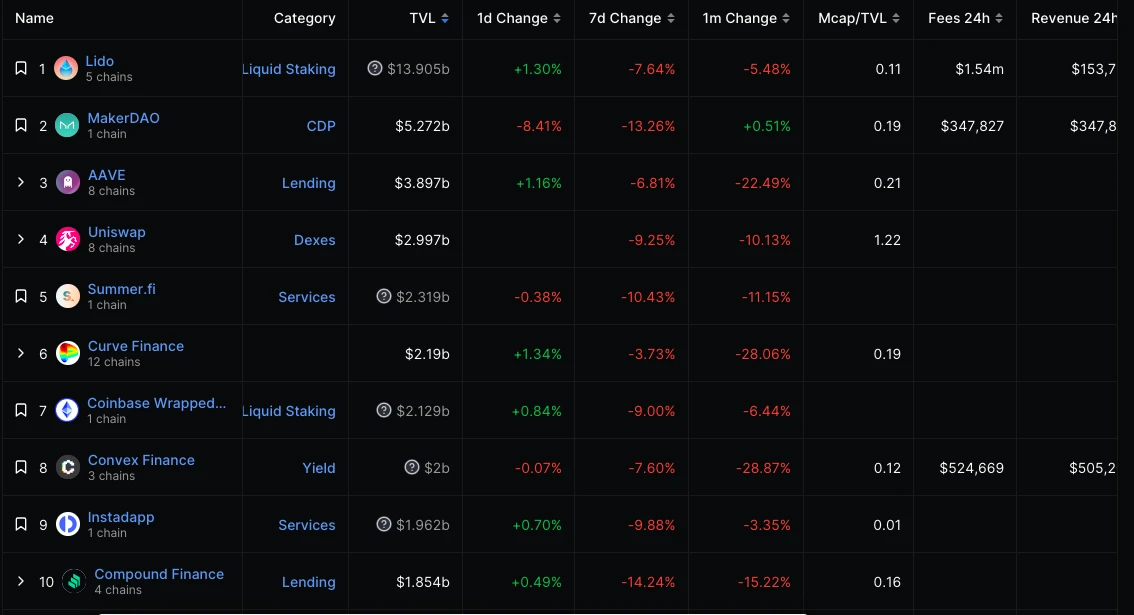Bookmark Convex Finance row
The height and width of the screenshot is (615, 1134).
20,467
